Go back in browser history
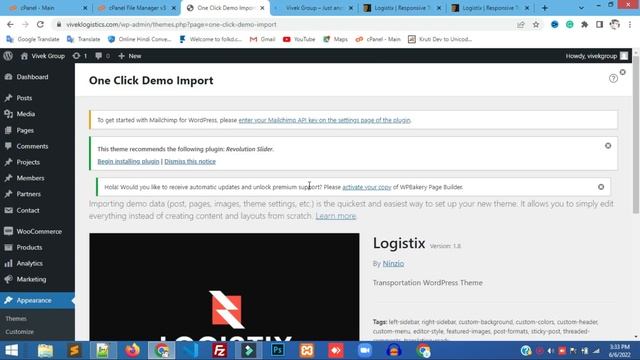This screenshot has width=640, height=360. coord(10,24)
